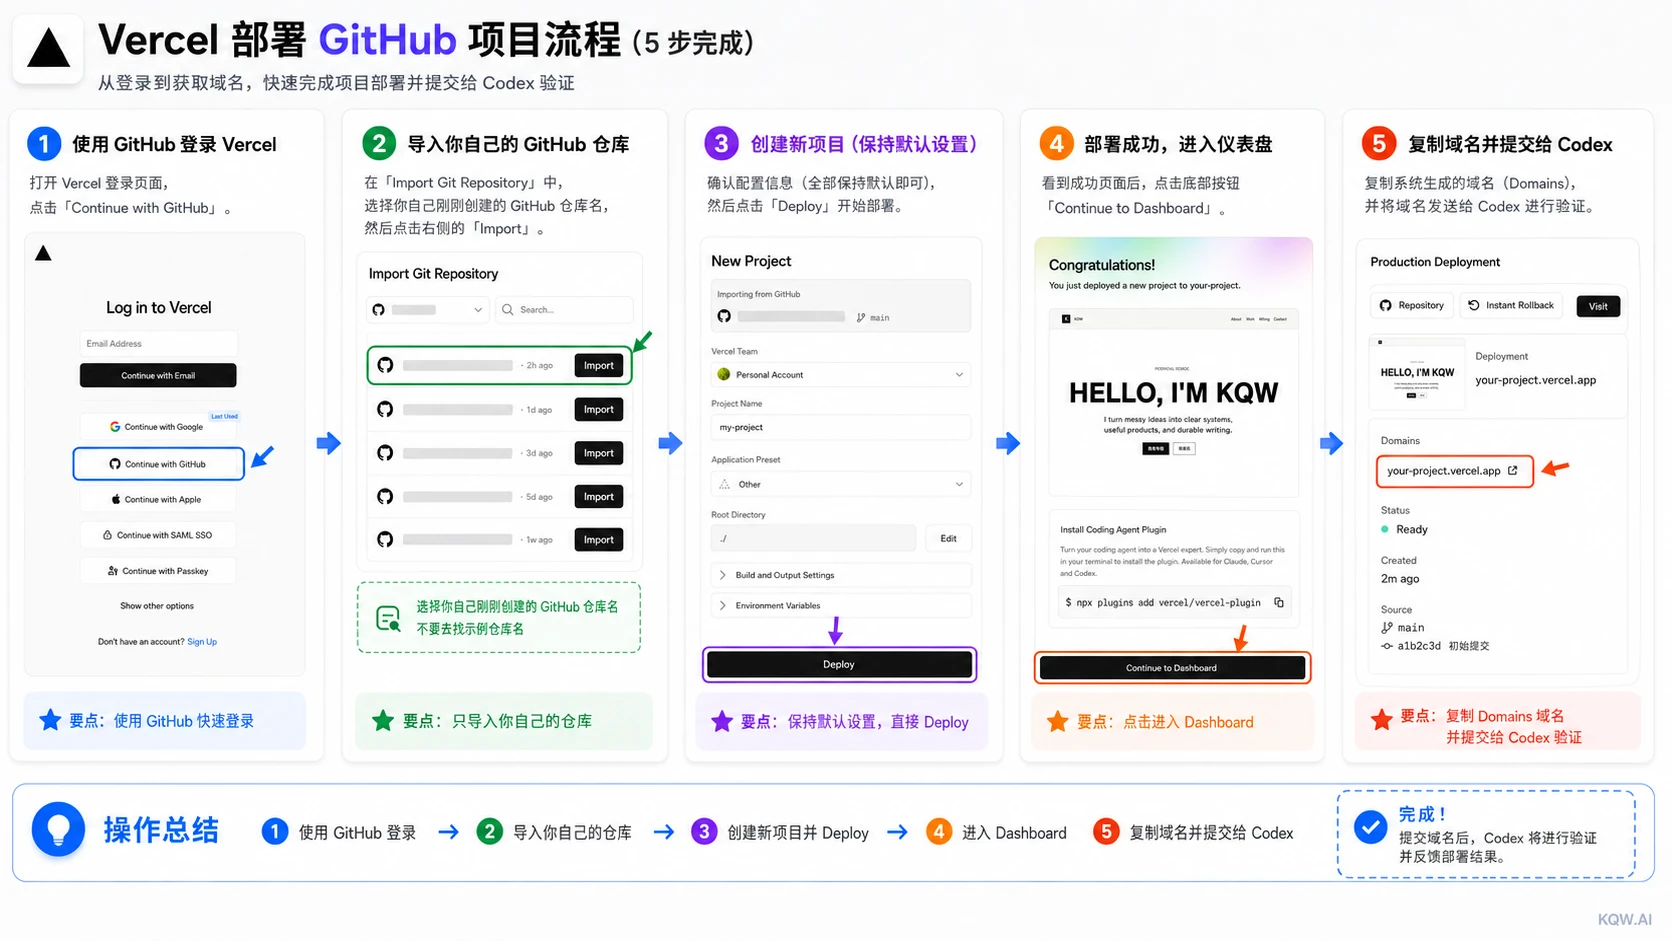1672x941 pixels.
Task: Open the small deployment preview thumbnail
Action: [x=1417, y=373]
